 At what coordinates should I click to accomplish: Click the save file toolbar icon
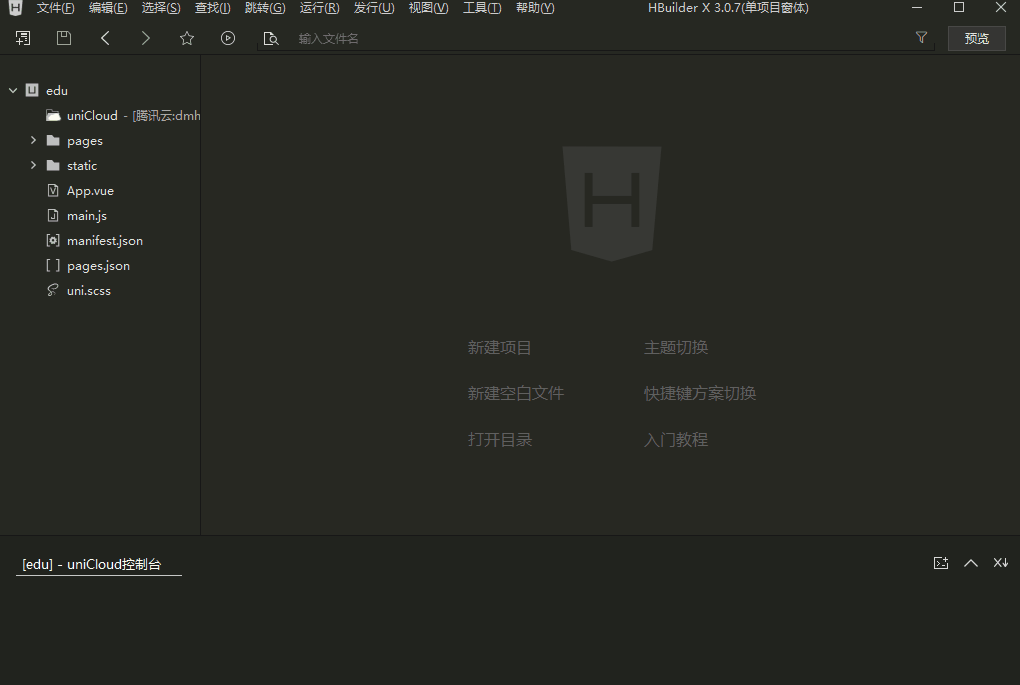[64, 38]
